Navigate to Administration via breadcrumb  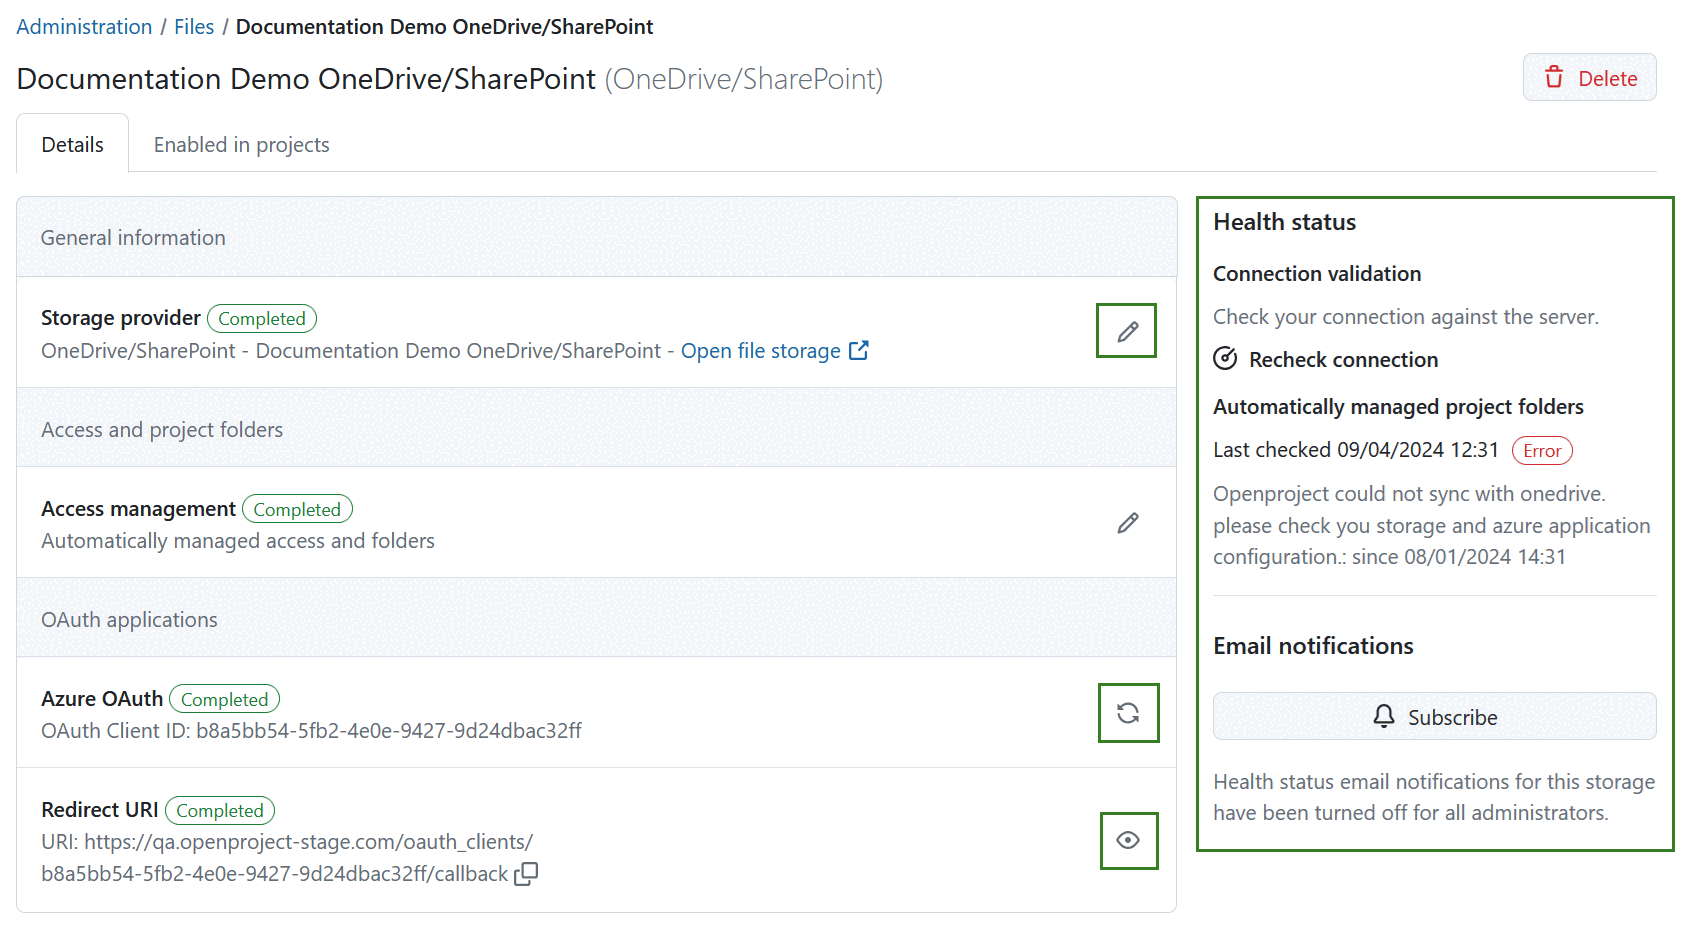click(83, 26)
